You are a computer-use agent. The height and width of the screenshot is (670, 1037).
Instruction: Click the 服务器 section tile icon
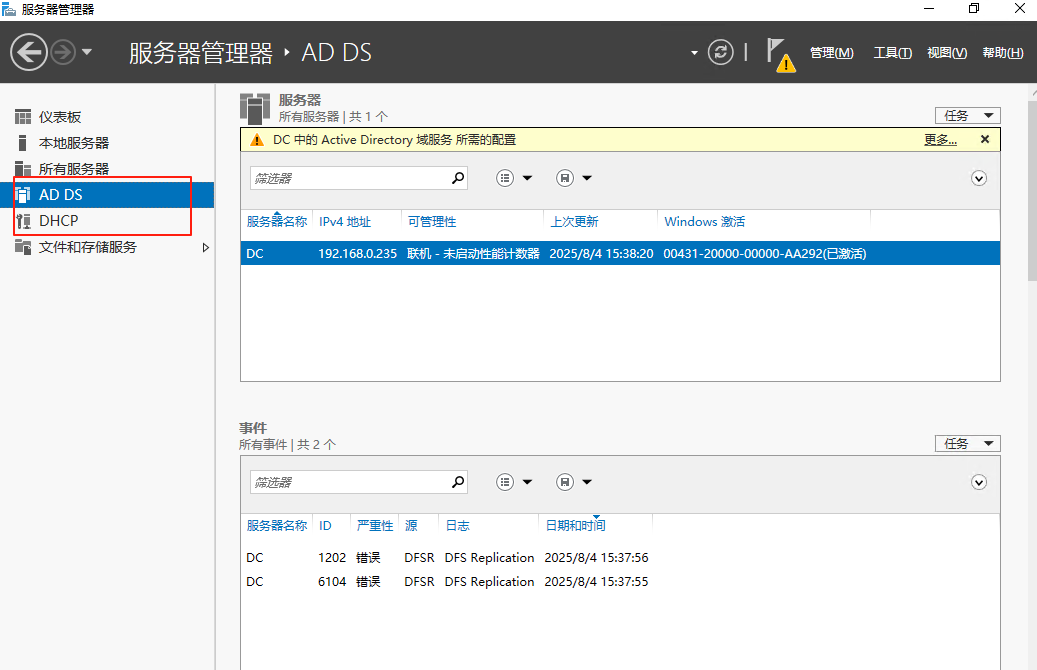click(255, 108)
